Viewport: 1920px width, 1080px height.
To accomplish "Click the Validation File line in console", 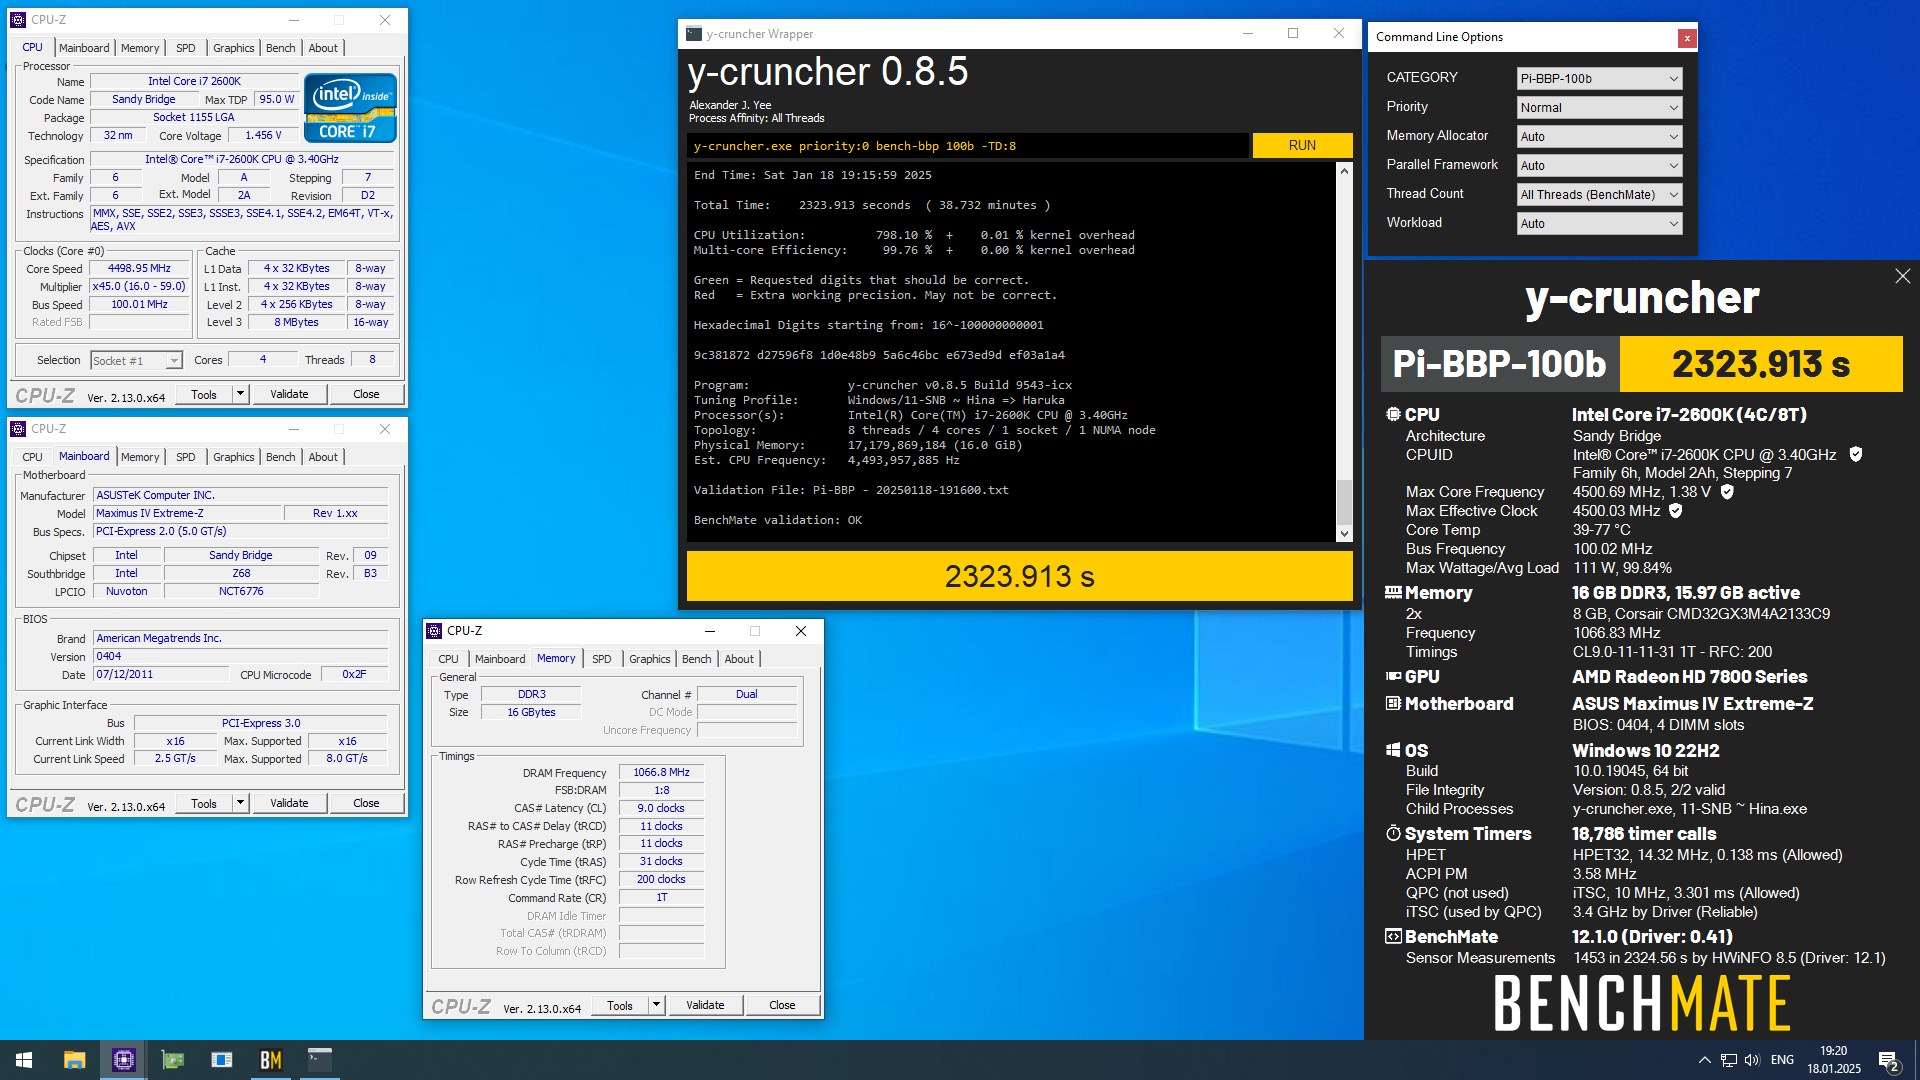I will [851, 490].
